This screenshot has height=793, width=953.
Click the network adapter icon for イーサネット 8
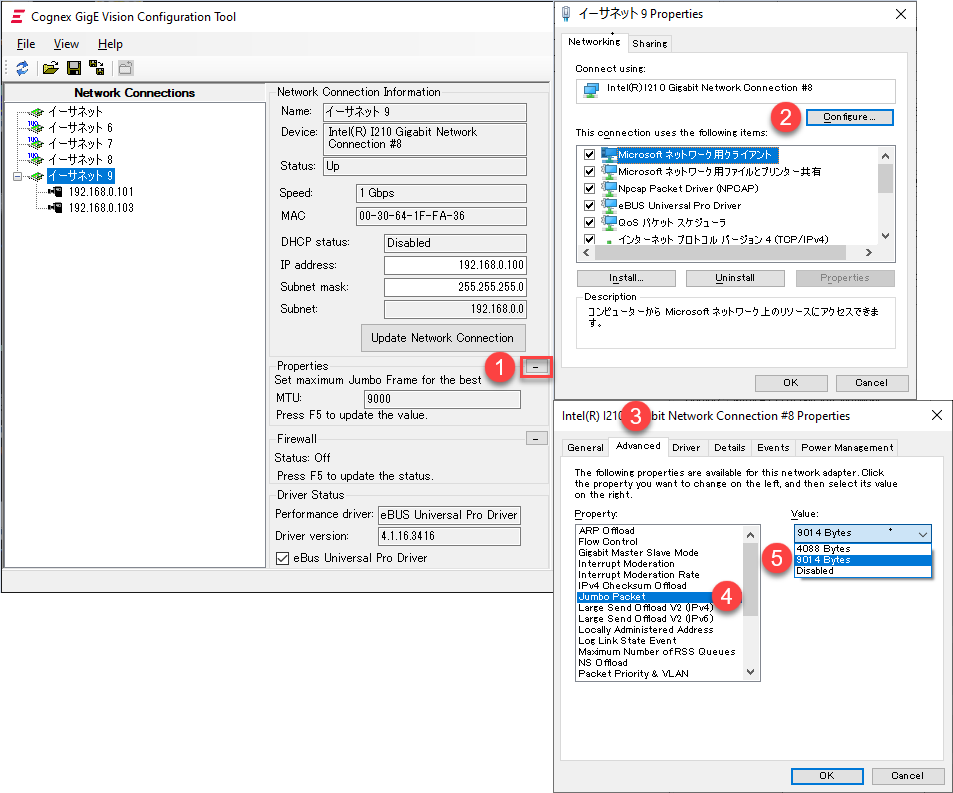click(37, 160)
